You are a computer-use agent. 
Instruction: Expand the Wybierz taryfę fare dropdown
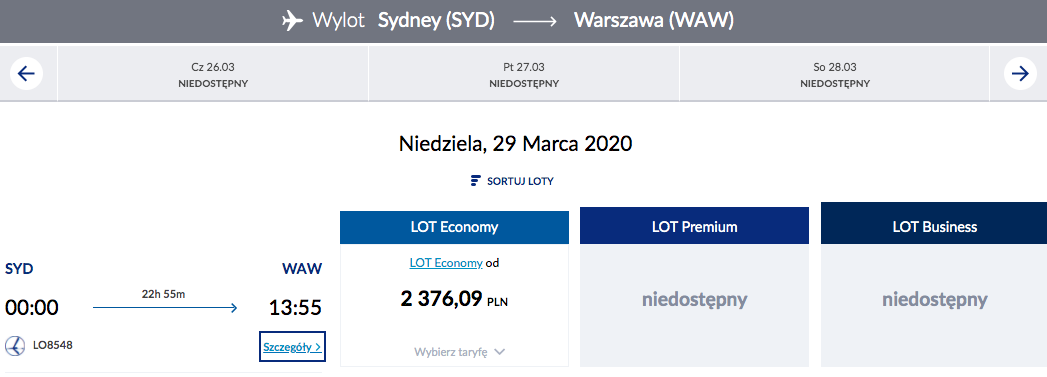point(459,352)
